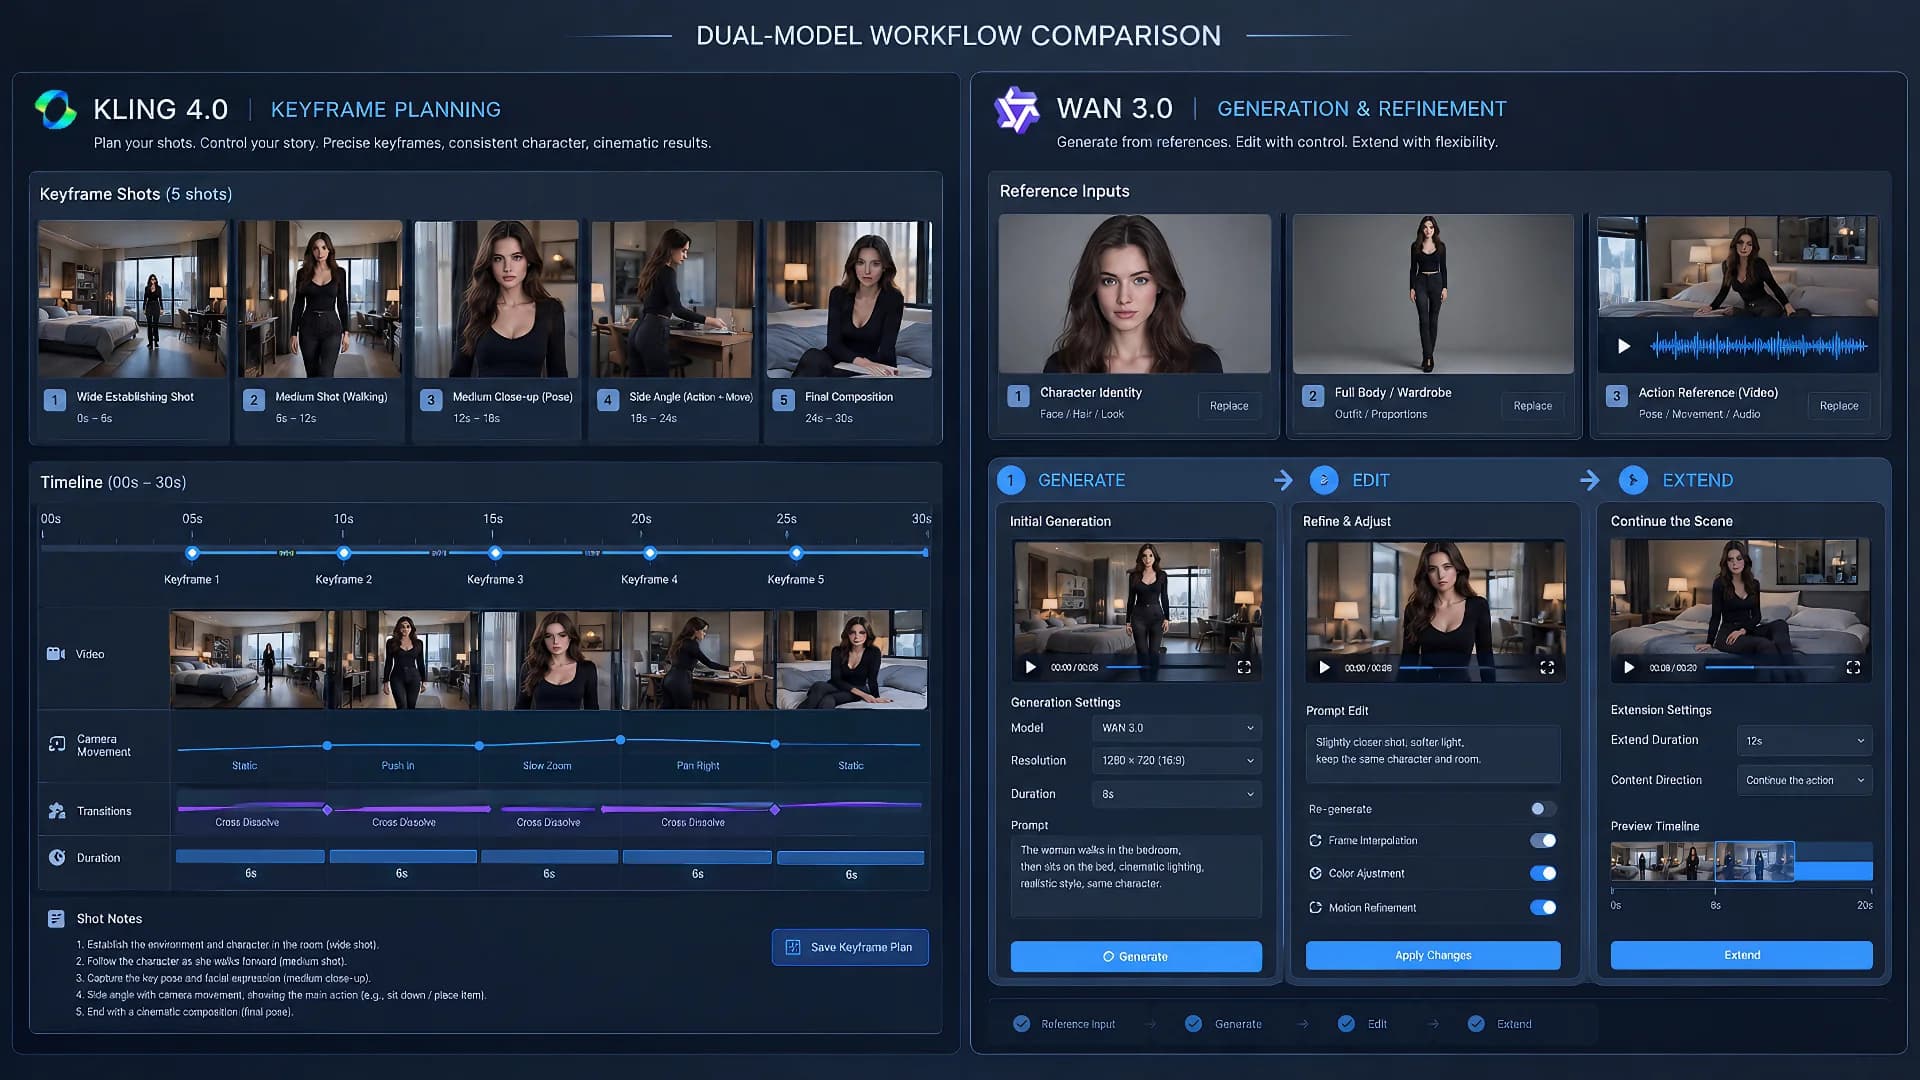Open fullscreen on Continue the Scene preview
Image resolution: width=1920 pixels, height=1080 pixels.
(x=1853, y=667)
